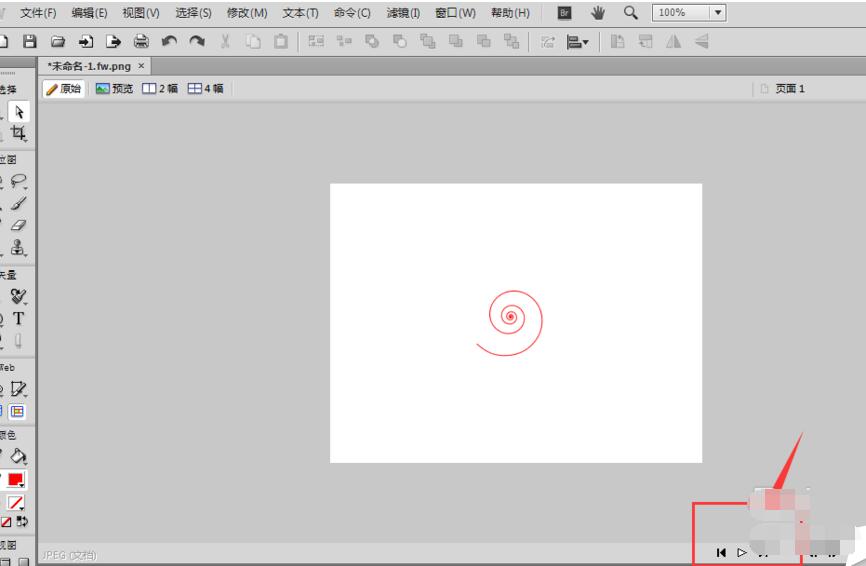Choose the Text tool
The height and width of the screenshot is (566, 866).
[x=19, y=319]
